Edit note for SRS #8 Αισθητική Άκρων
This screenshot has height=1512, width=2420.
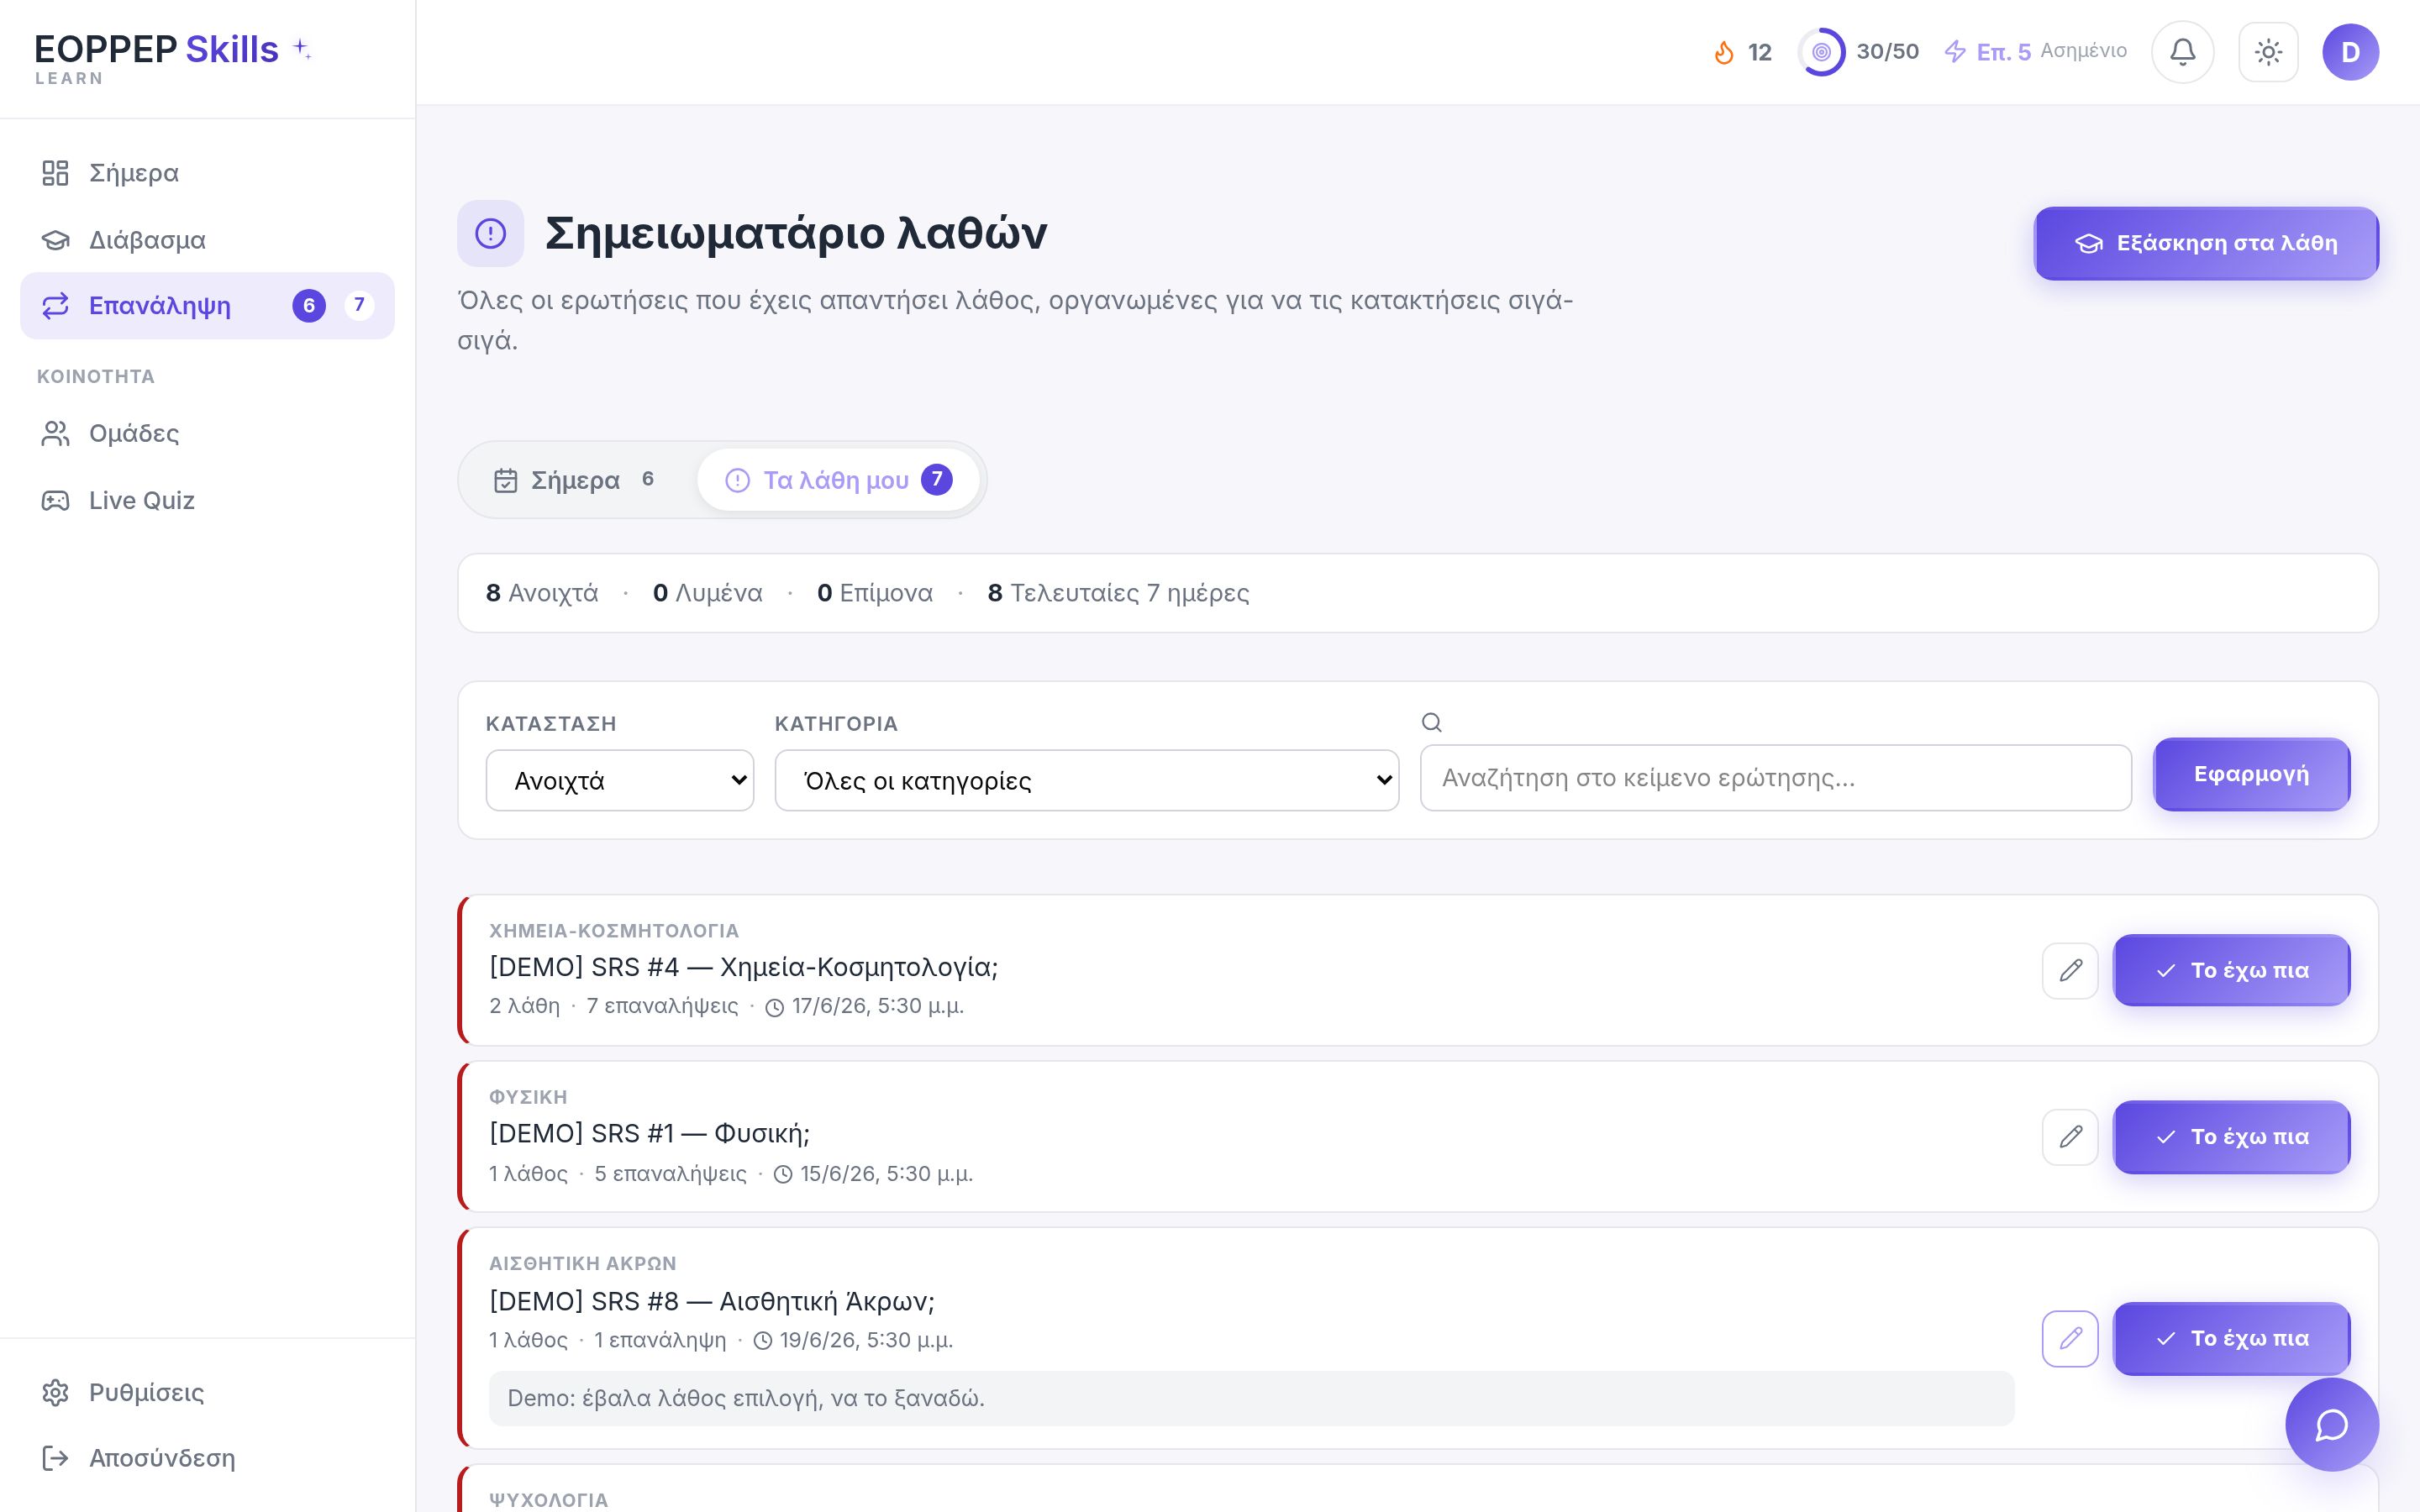pos(2070,1338)
